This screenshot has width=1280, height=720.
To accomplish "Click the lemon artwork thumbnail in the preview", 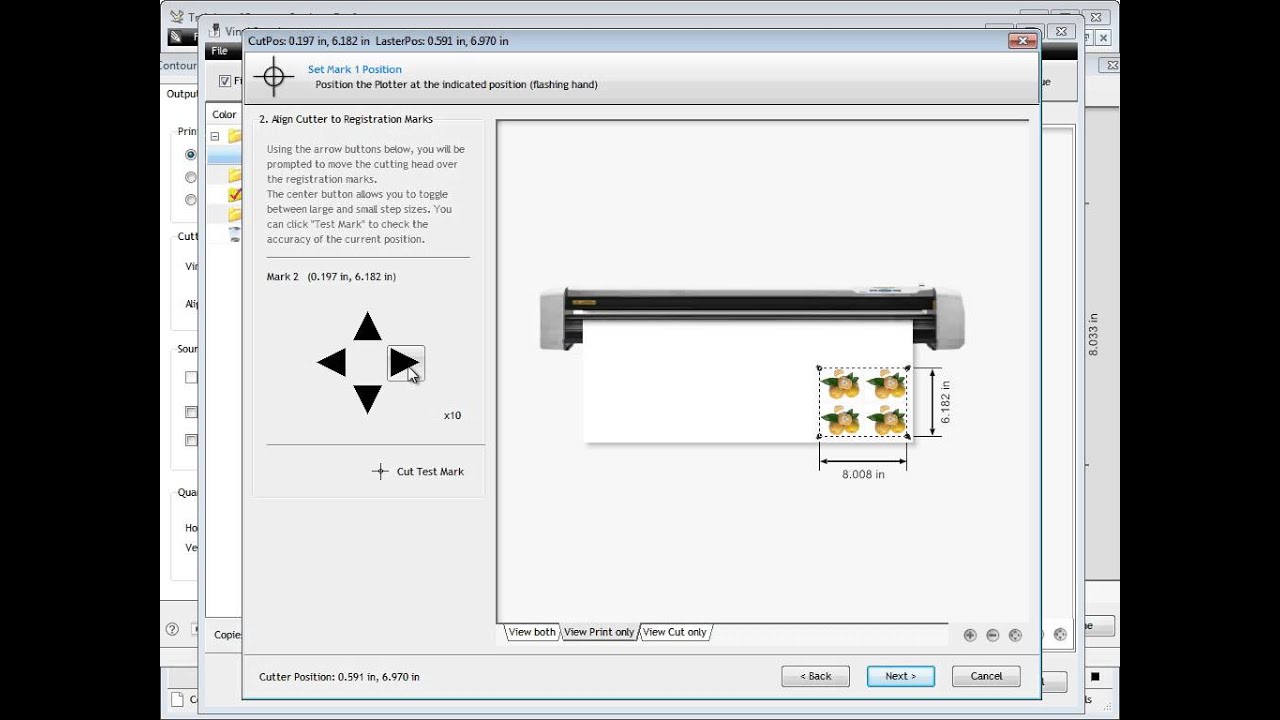I will coord(864,402).
